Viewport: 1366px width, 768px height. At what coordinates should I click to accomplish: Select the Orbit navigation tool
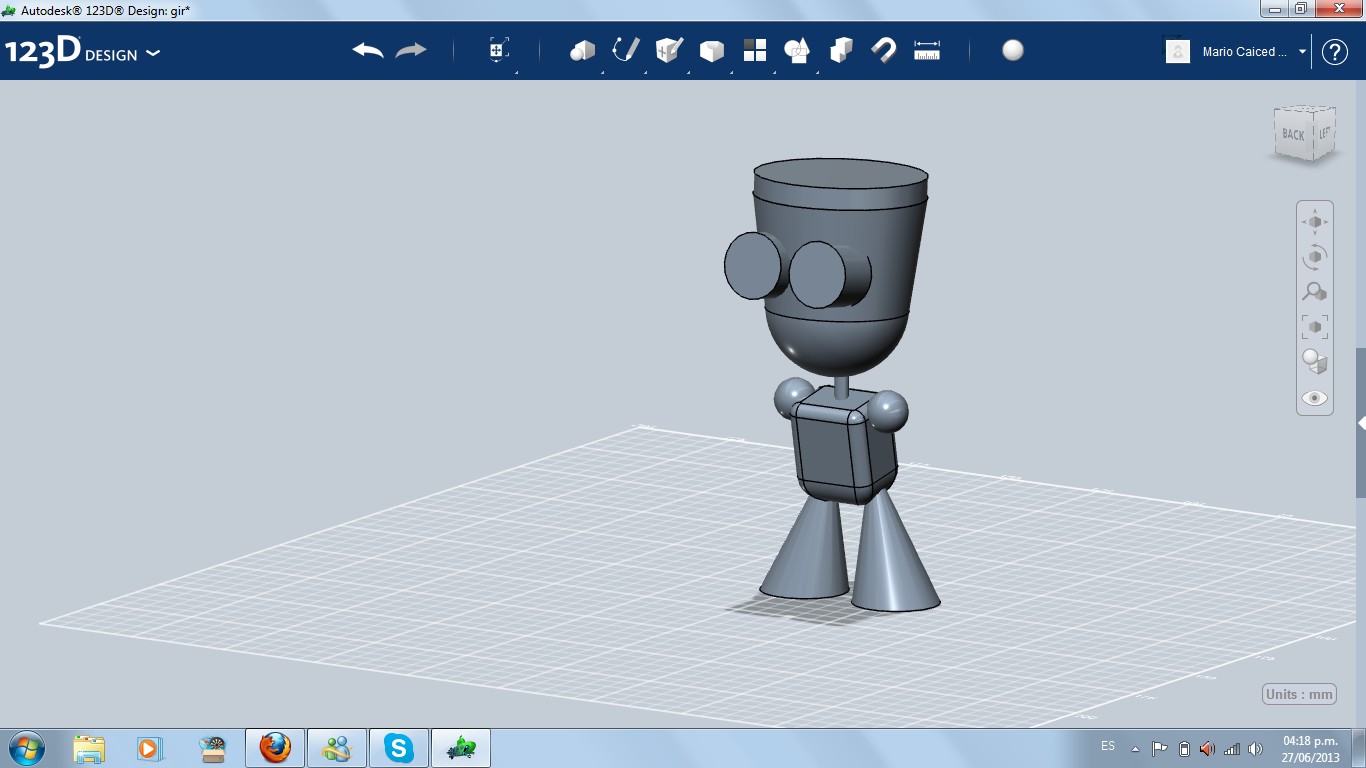[1315, 257]
